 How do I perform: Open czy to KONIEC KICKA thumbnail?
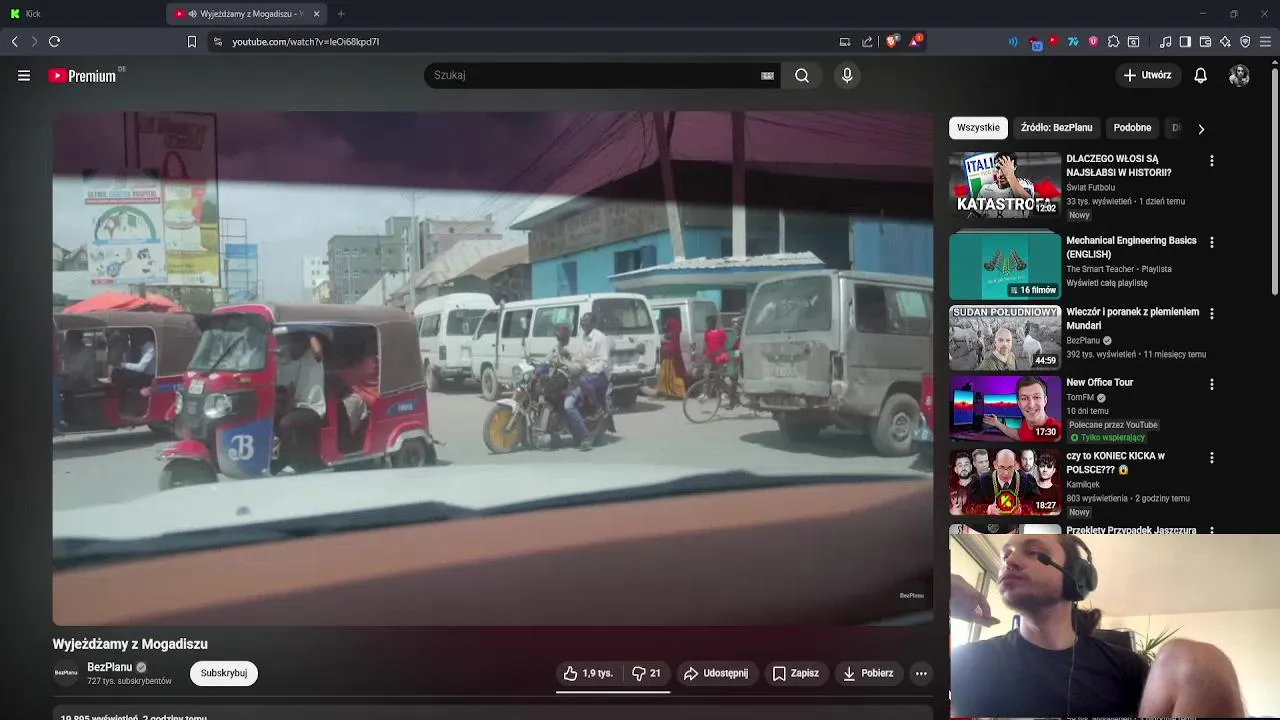coord(1005,481)
